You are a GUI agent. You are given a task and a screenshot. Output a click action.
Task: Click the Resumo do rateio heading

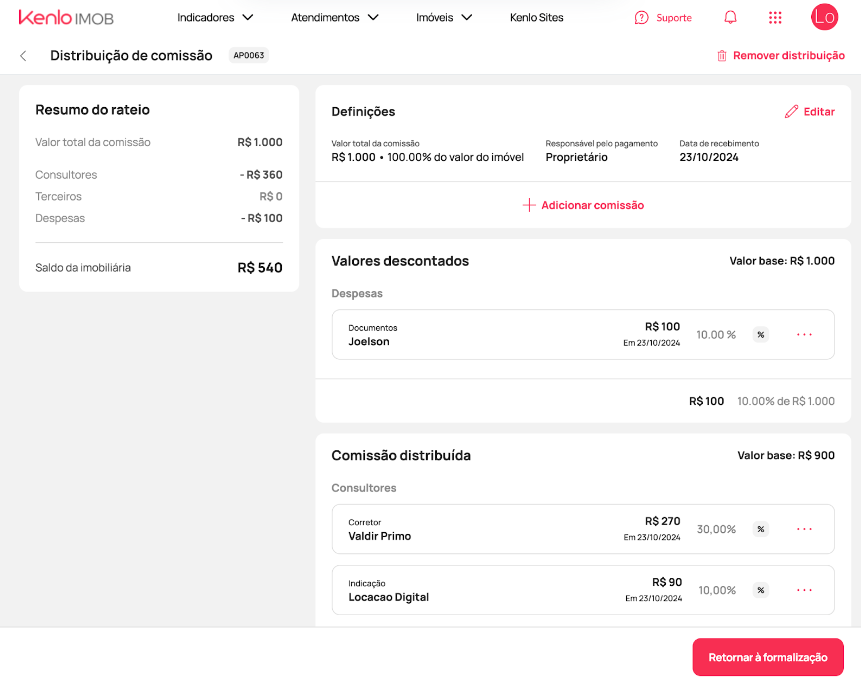point(92,109)
